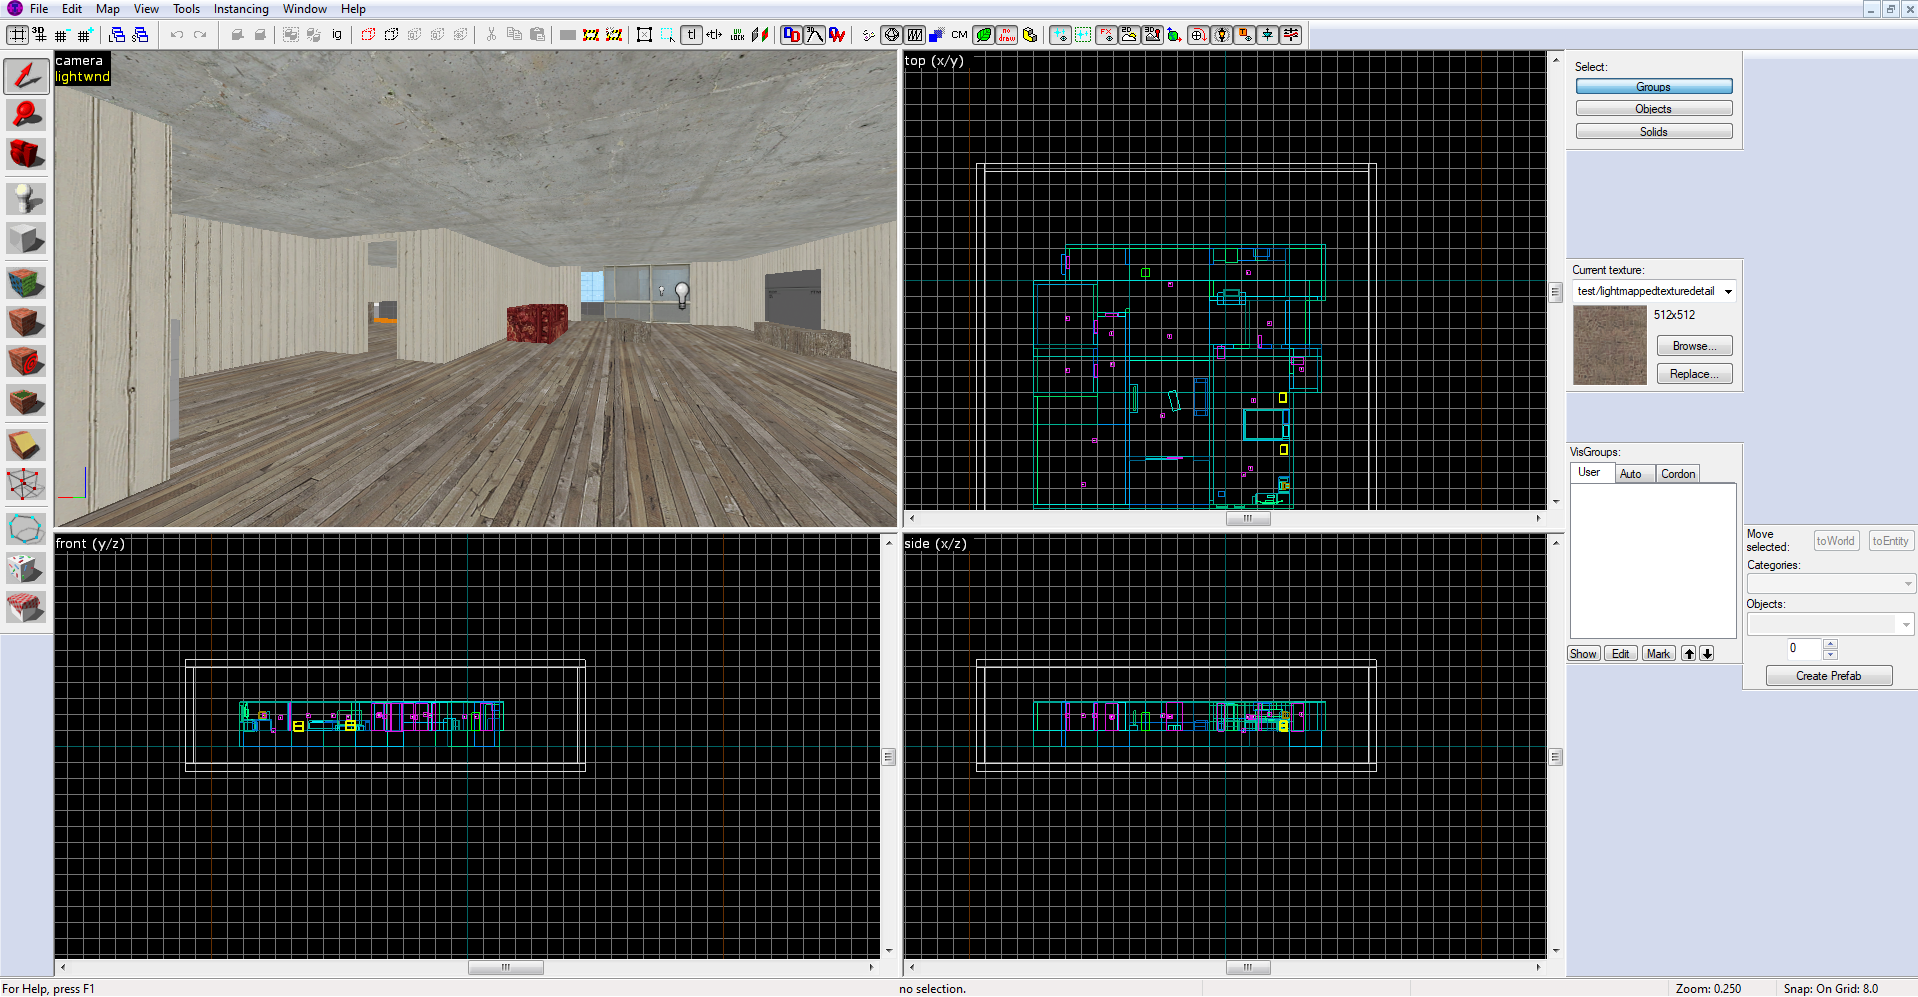
Task: Toggle the 3D grid display
Action: point(39,34)
